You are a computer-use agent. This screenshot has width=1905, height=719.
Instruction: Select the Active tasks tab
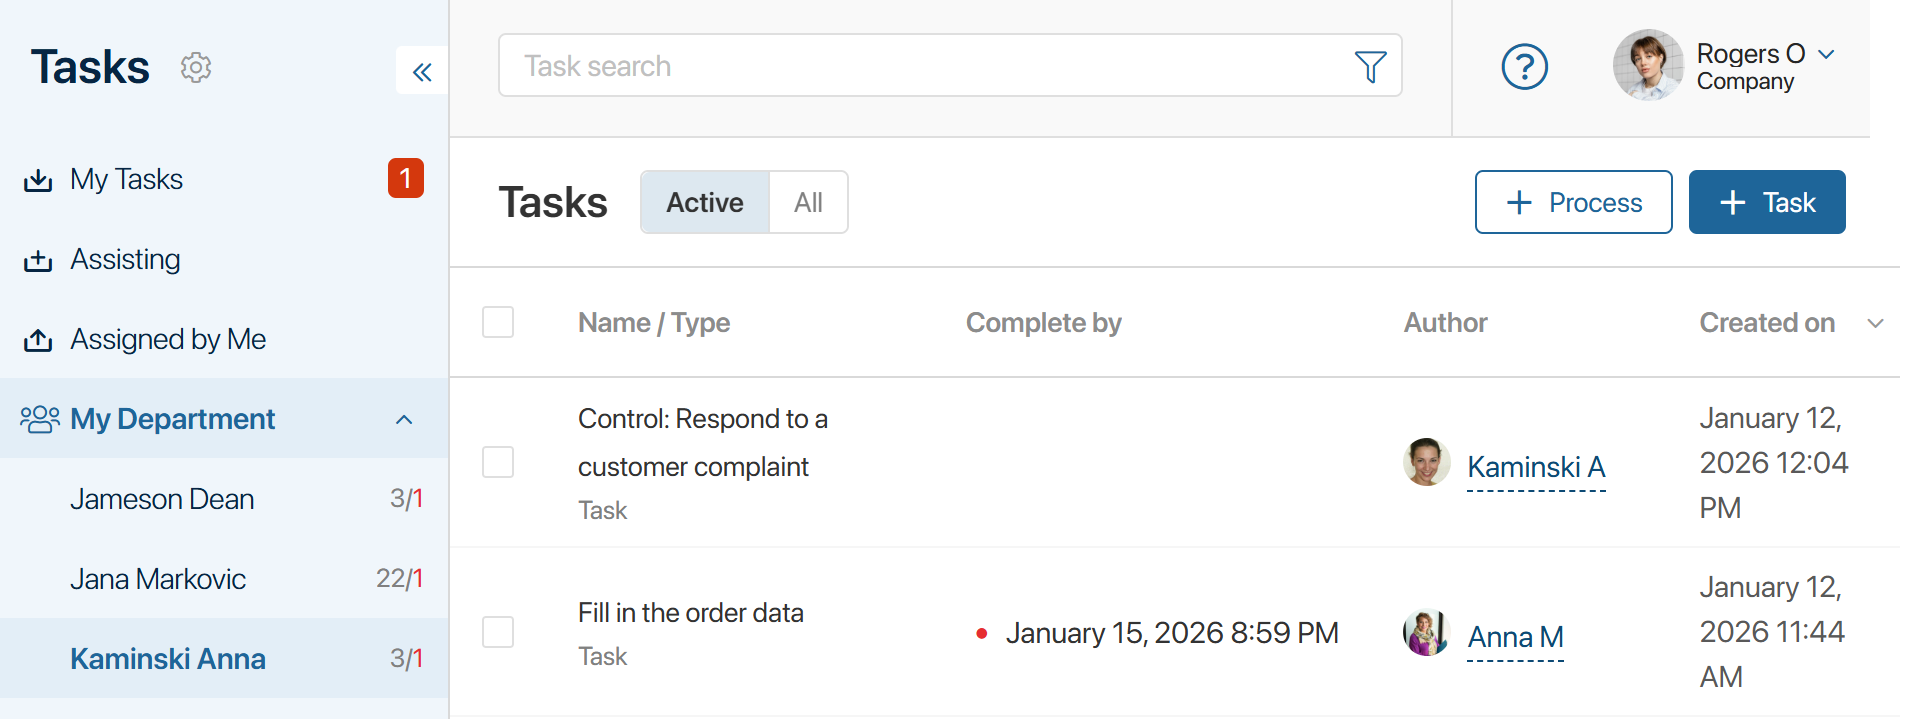click(705, 203)
